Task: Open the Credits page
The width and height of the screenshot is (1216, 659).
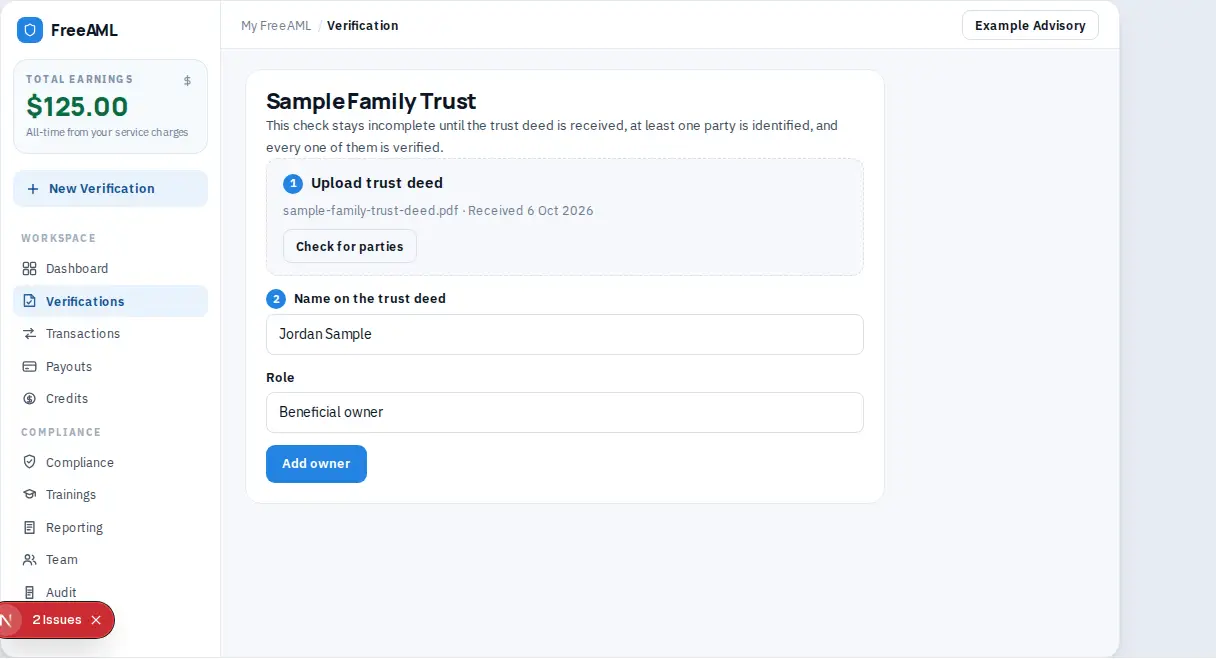Action: [110, 399]
